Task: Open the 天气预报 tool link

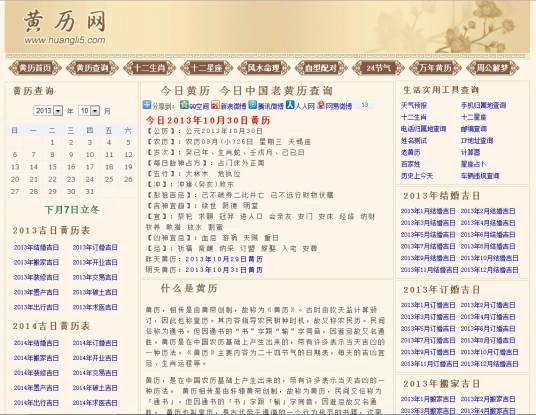Action: click(x=414, y=105)
